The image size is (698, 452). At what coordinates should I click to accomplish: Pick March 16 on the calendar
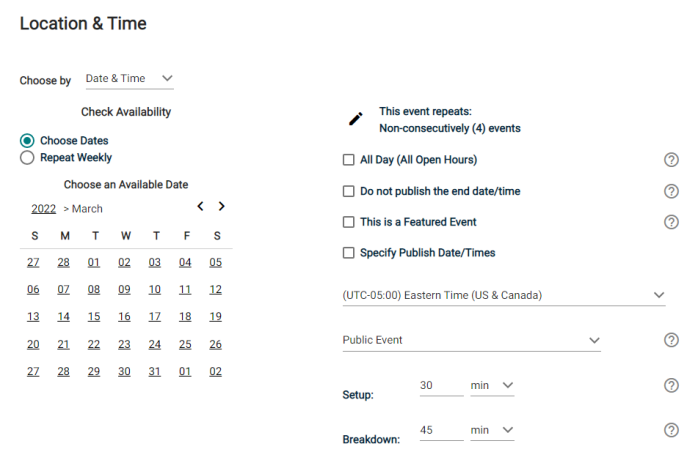click(x=124, y=317)
